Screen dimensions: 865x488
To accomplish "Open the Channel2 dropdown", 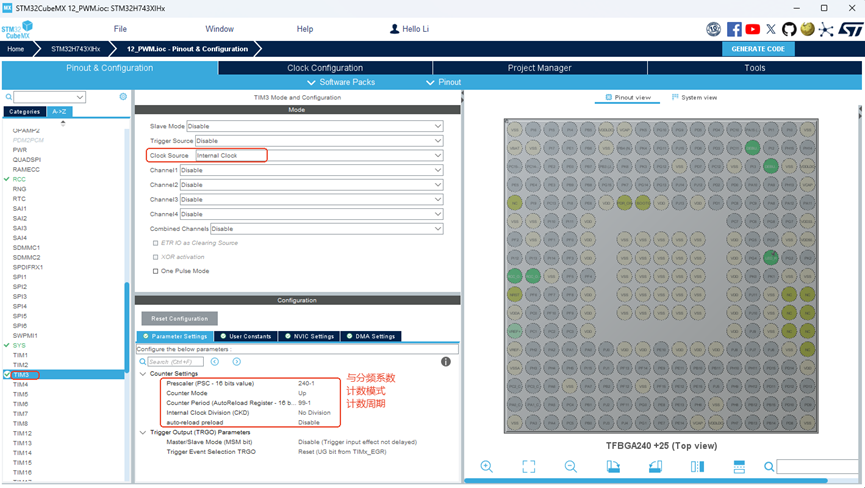I will [x=311, y=185].
